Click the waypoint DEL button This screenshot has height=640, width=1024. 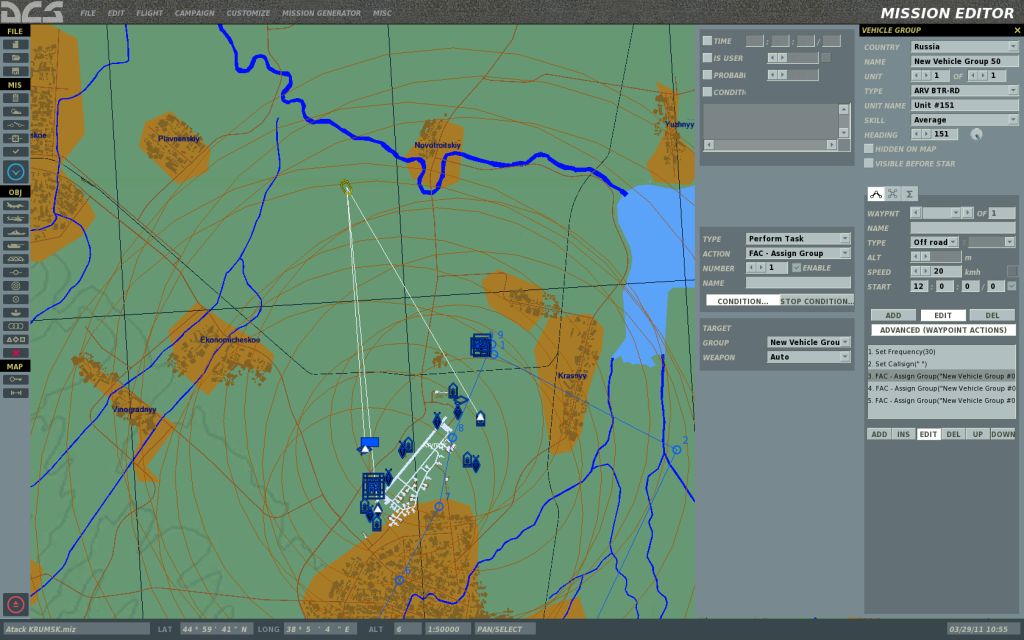(992, 315)
